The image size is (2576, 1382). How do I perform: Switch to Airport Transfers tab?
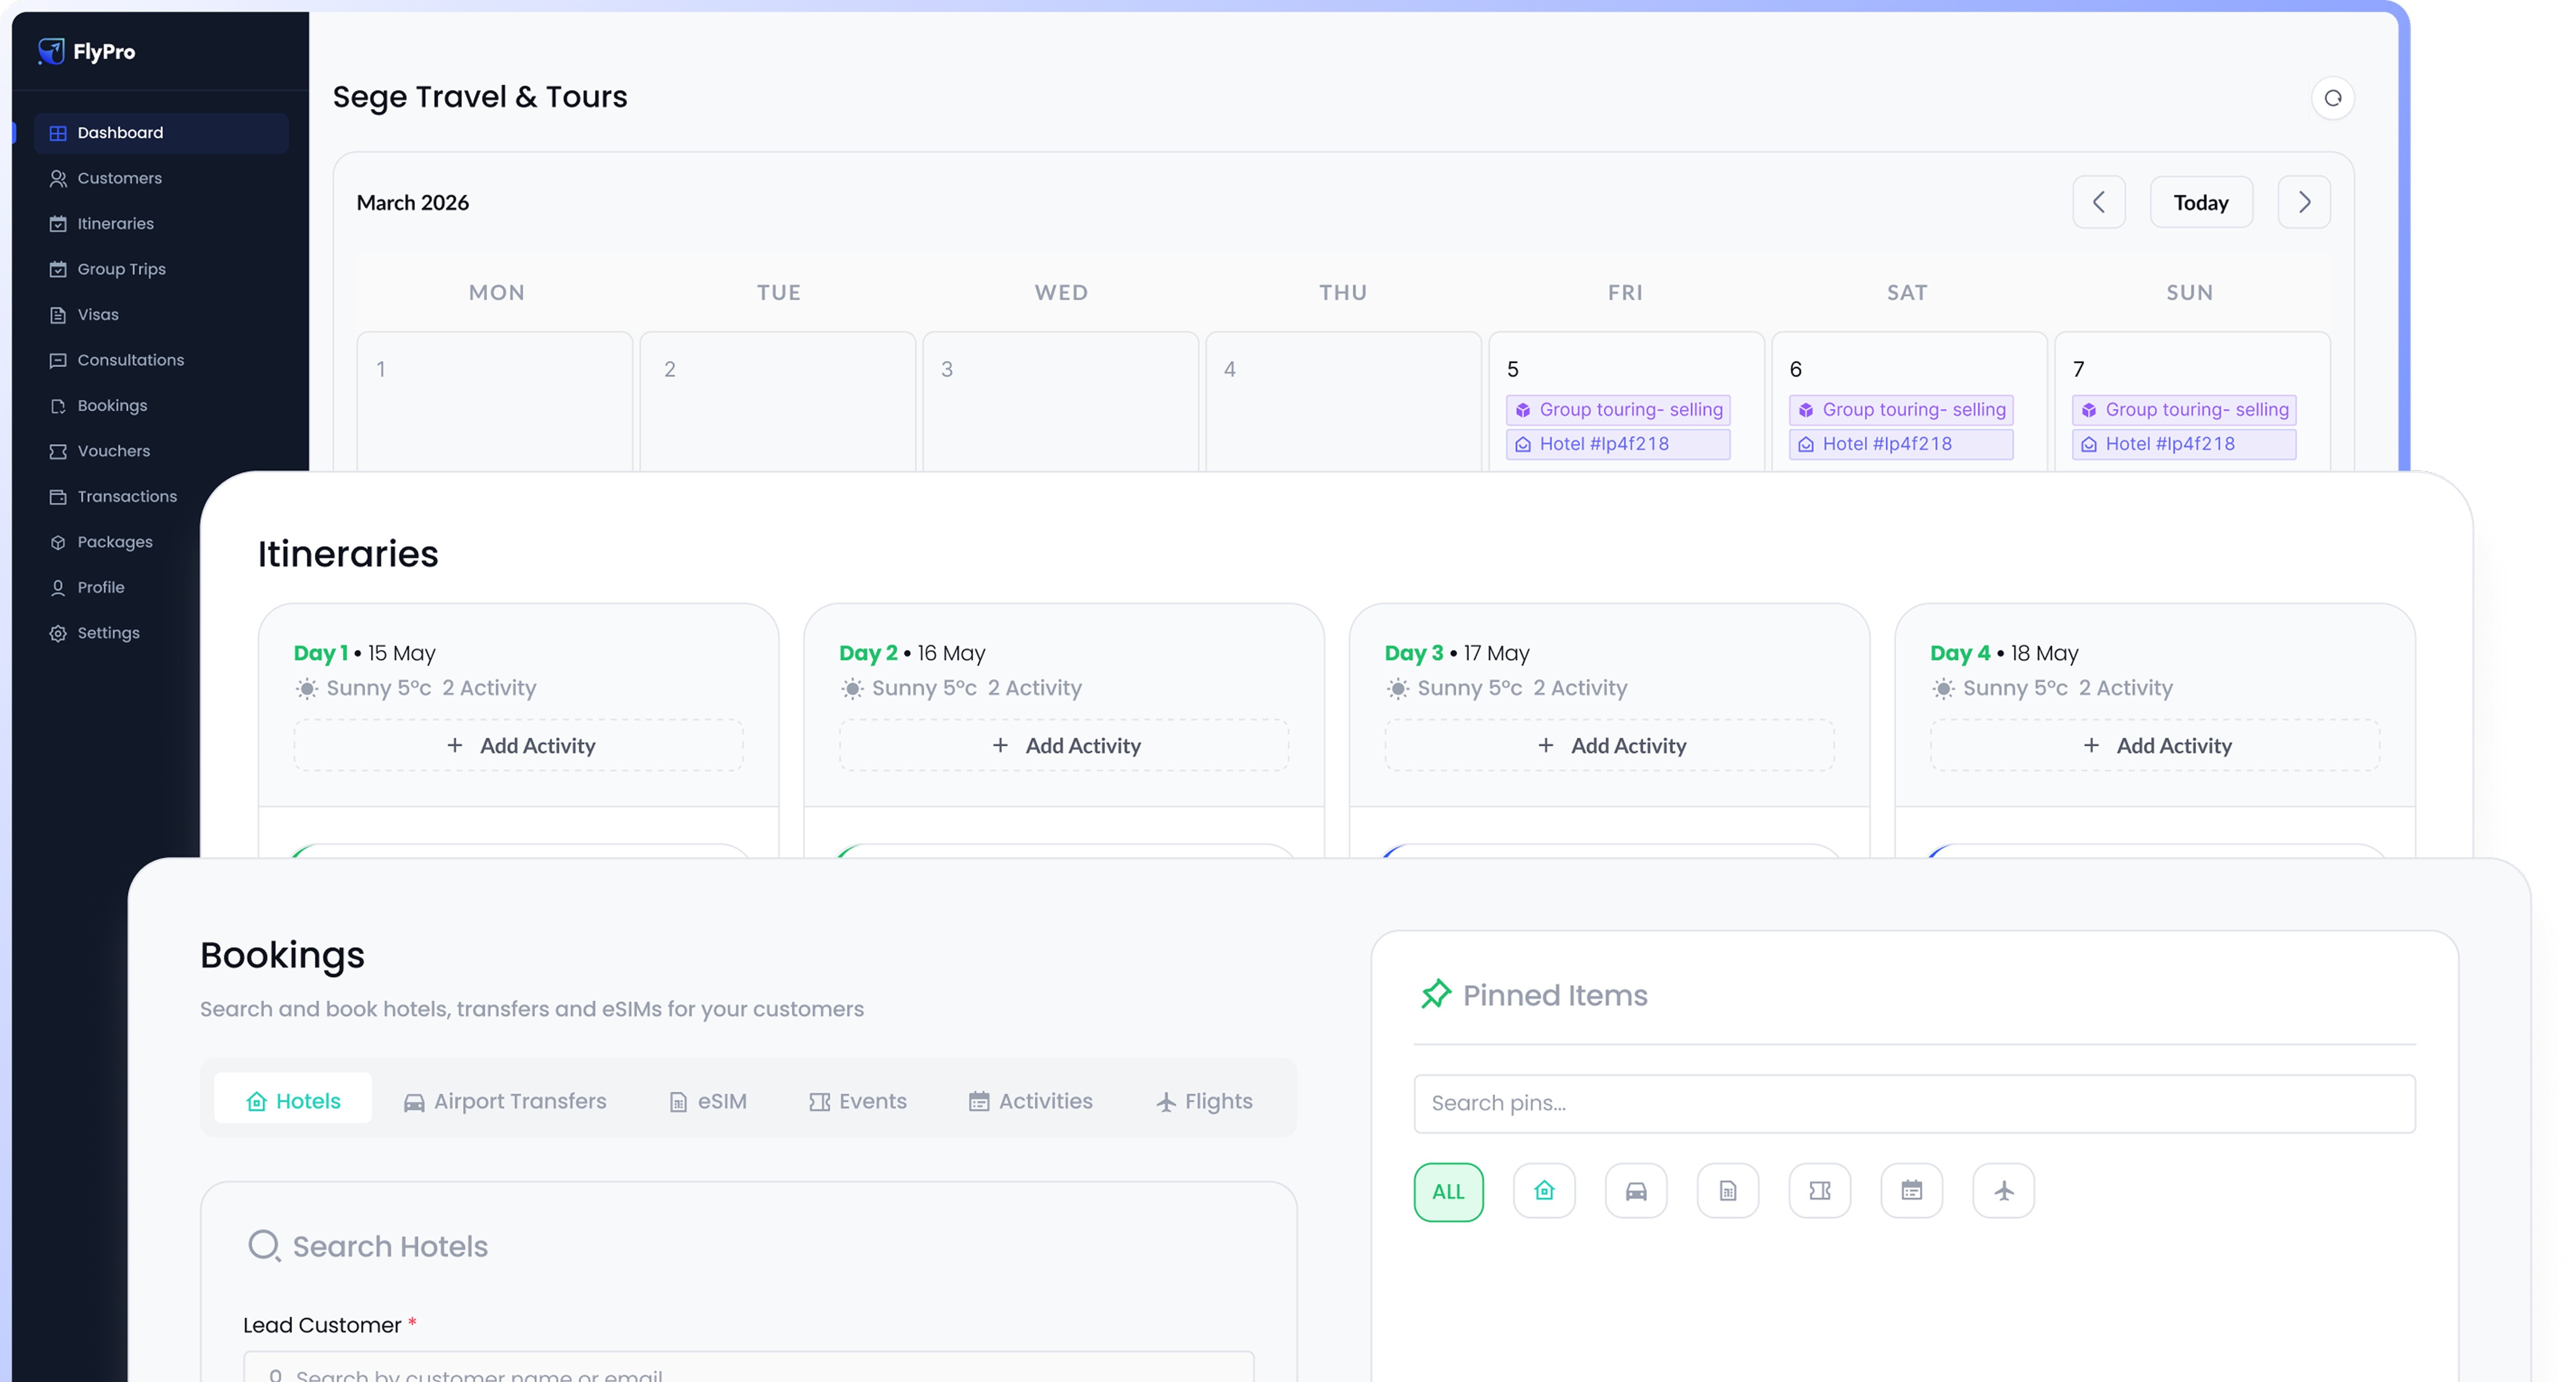pos(504,1101)
